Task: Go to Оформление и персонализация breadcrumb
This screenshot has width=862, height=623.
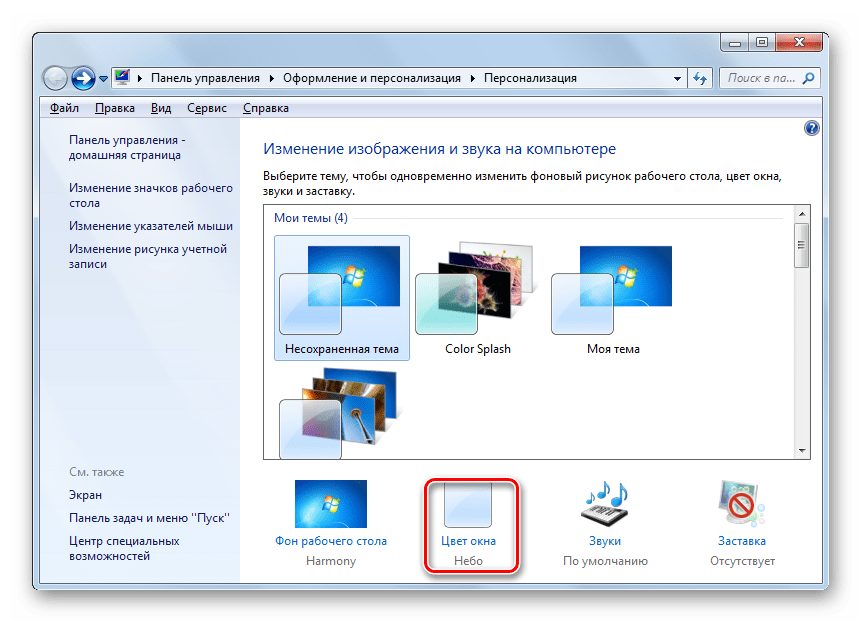Action: coord(372,78)
